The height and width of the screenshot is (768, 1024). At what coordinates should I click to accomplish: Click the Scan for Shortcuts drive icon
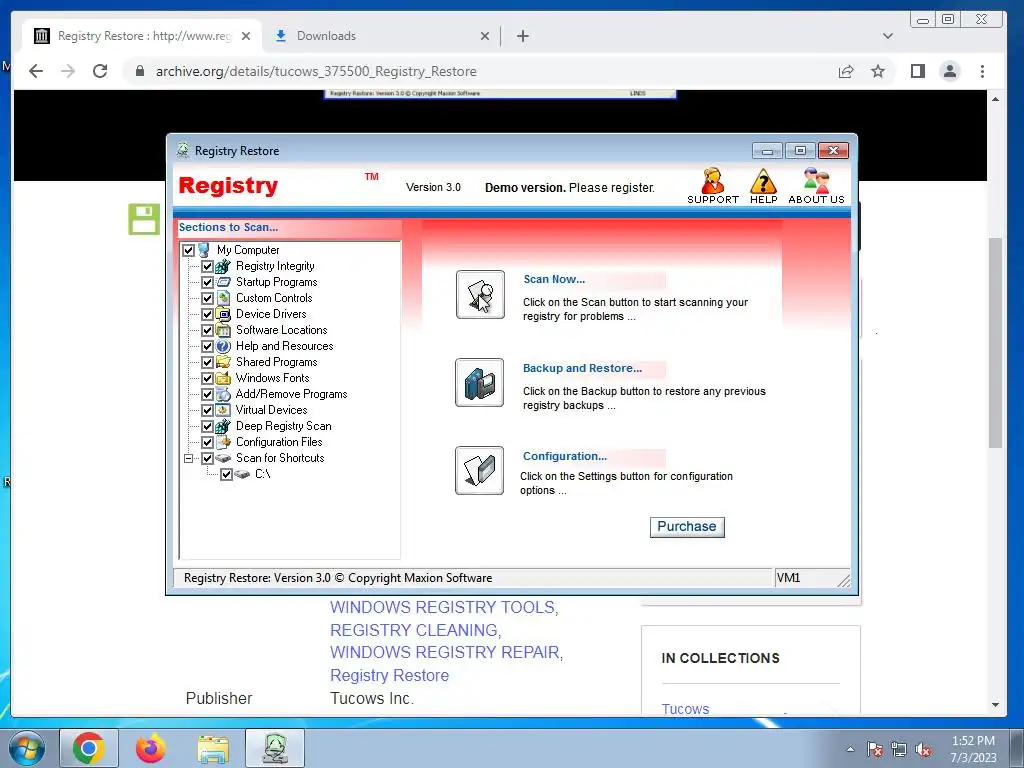pos(223,458)
